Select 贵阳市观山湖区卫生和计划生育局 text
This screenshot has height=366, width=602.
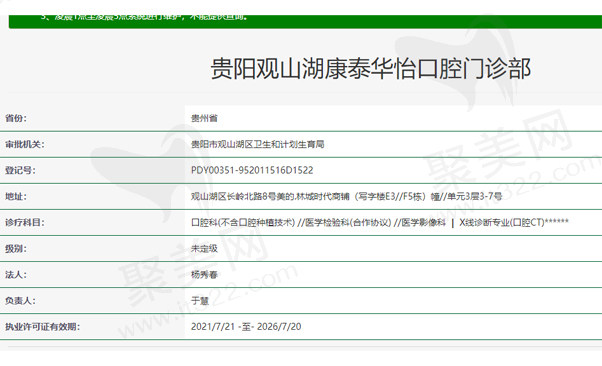click(x=258, y=144)
